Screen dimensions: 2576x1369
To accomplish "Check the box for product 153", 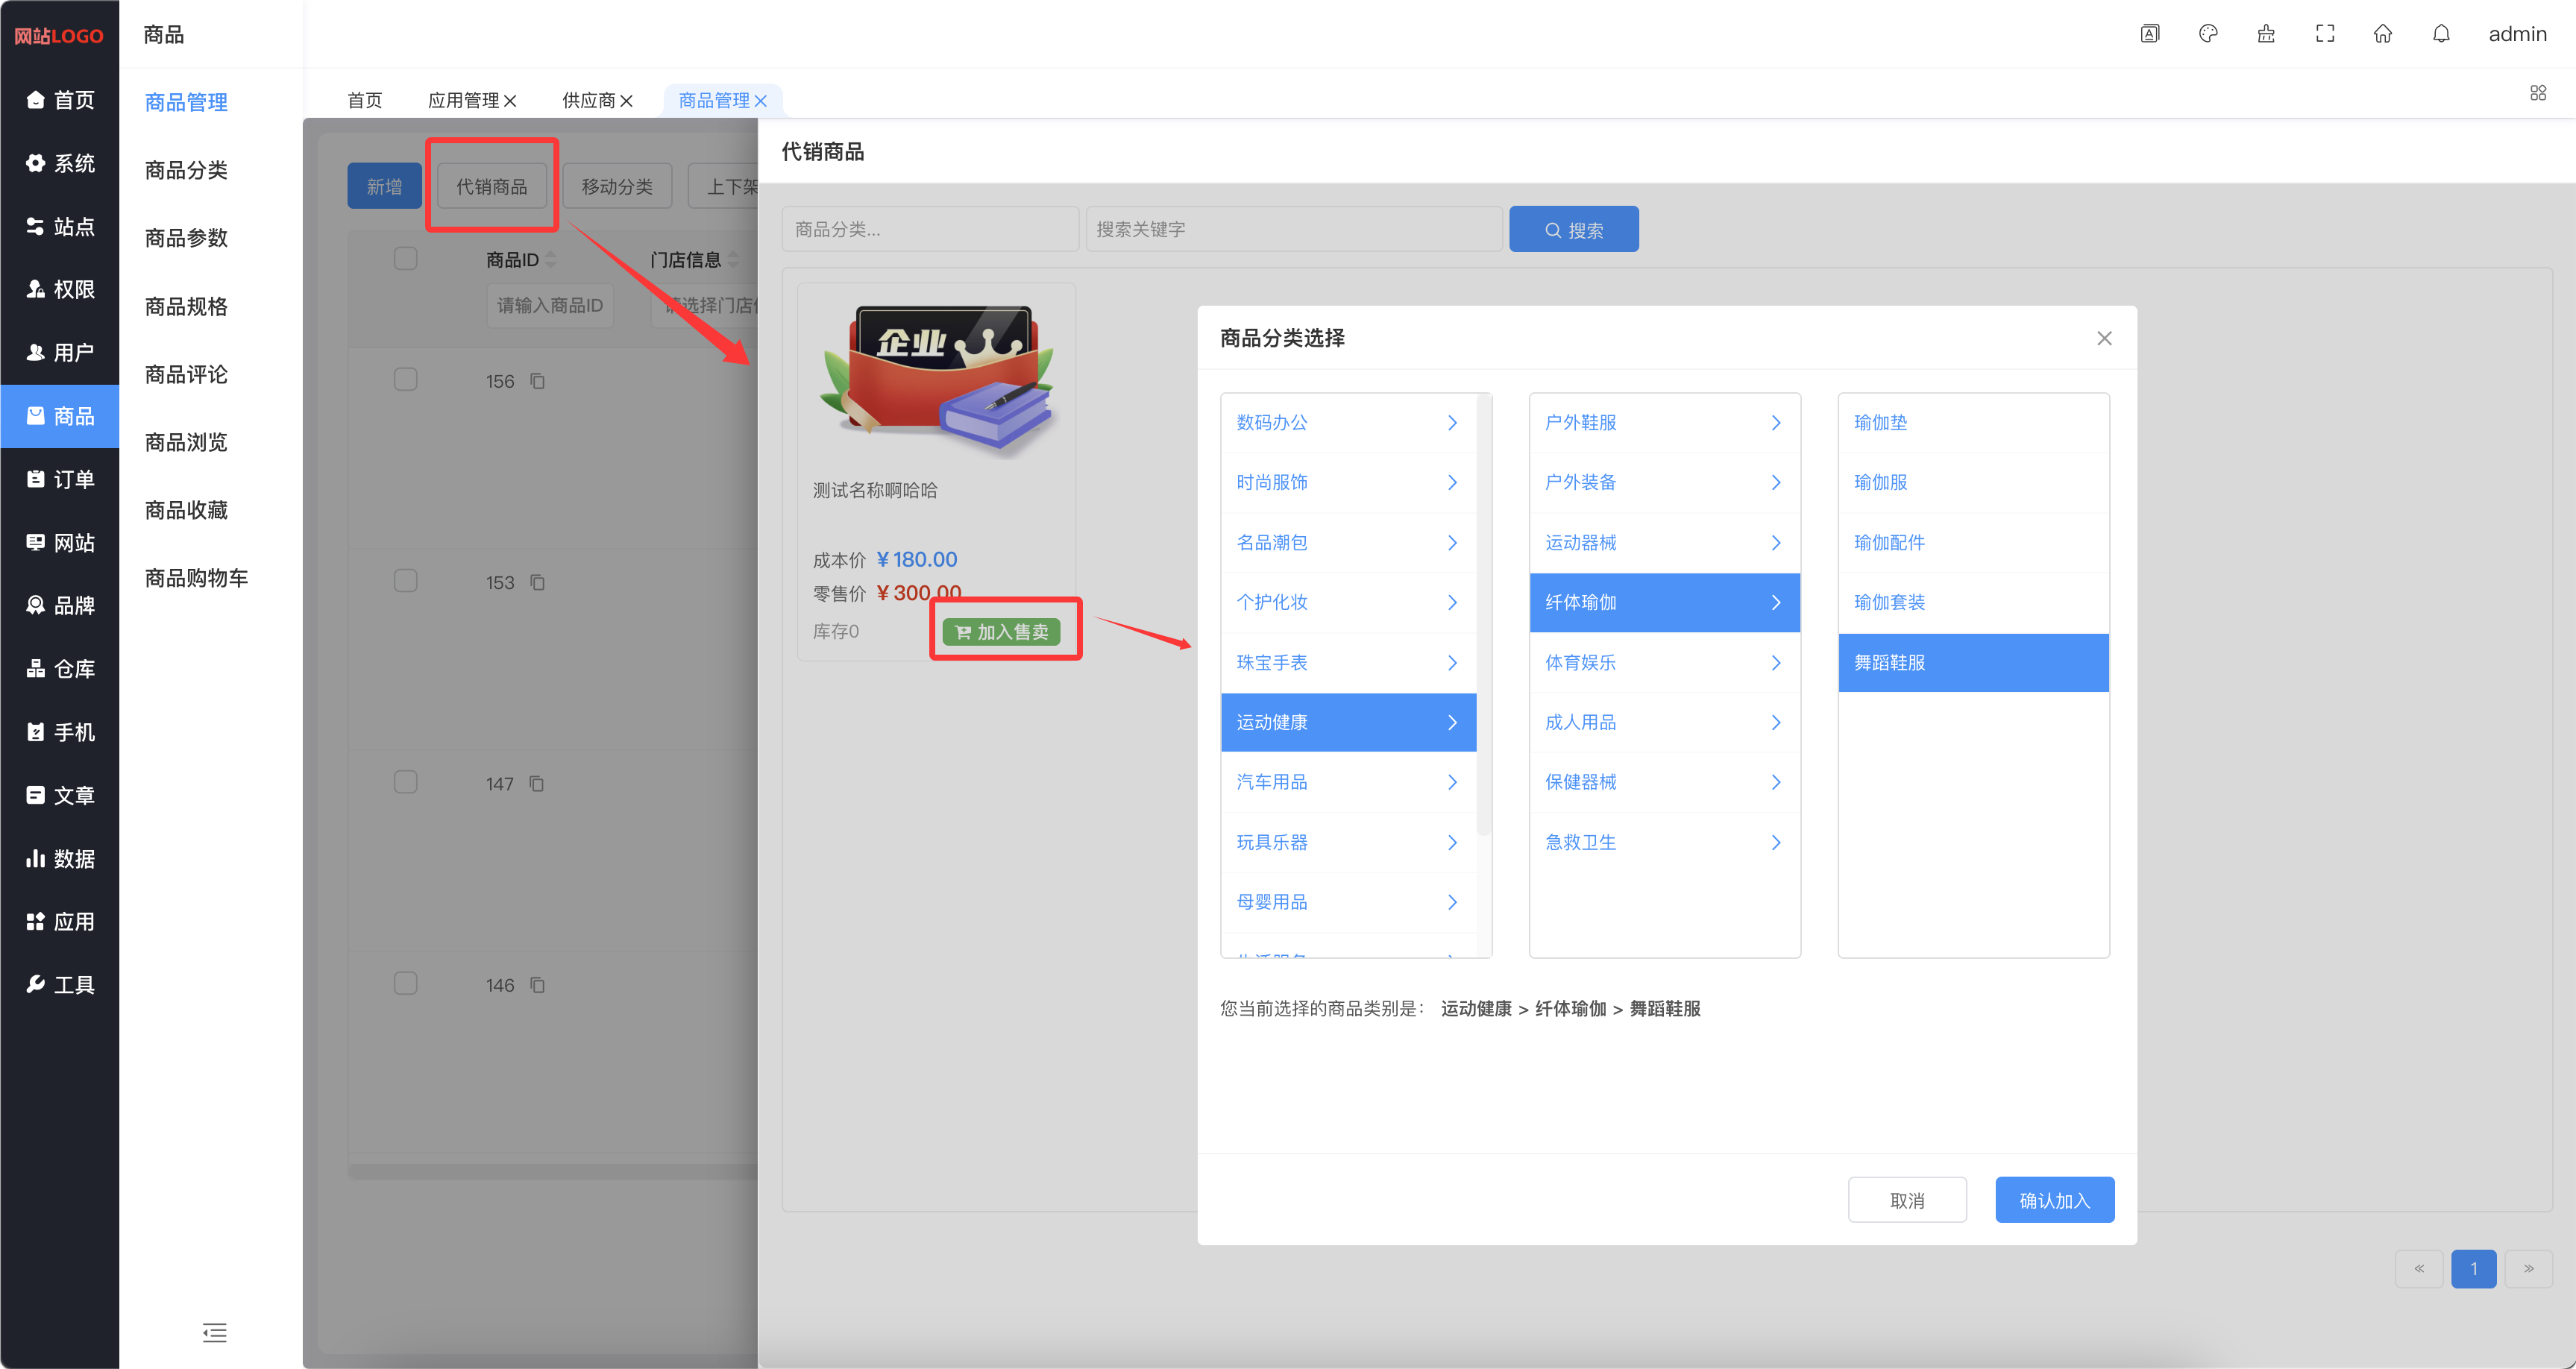I will click(405, 581).
